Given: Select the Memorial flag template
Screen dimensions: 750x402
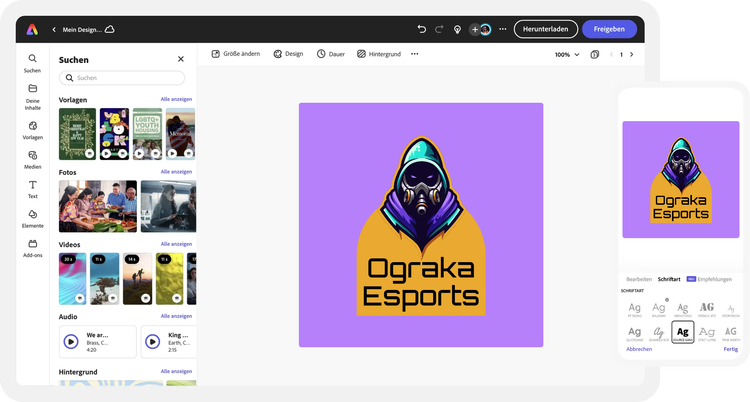Looking at the screenshot, I should [180, 134].
